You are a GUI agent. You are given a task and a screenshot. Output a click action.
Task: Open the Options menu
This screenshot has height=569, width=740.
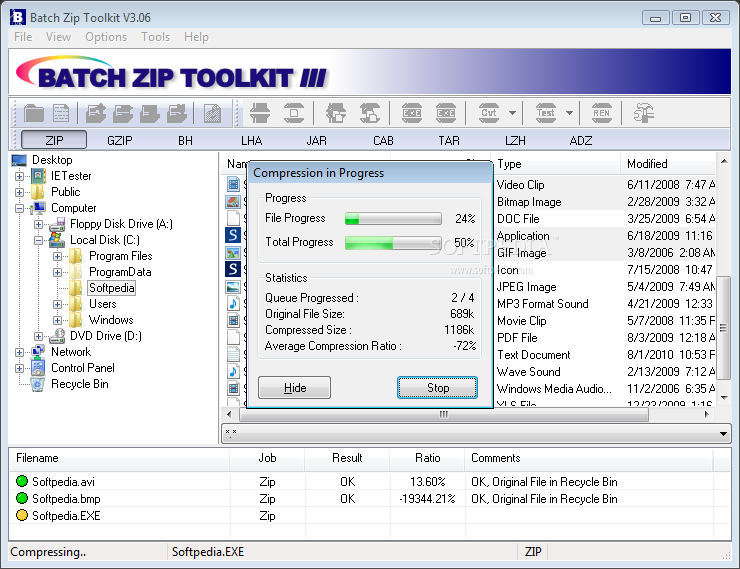point(106,37)
